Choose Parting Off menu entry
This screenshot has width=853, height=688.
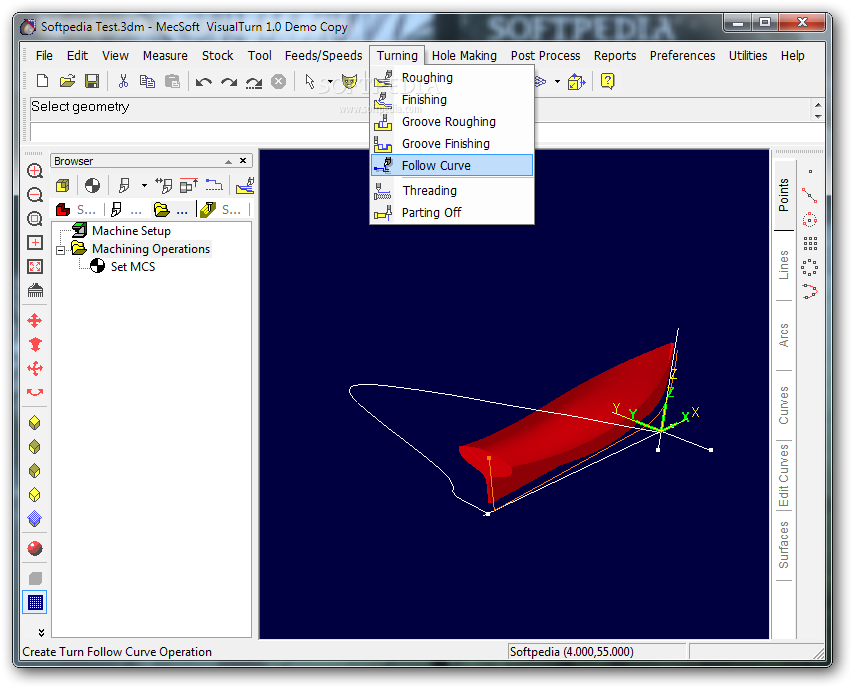(x=452, y=213)
